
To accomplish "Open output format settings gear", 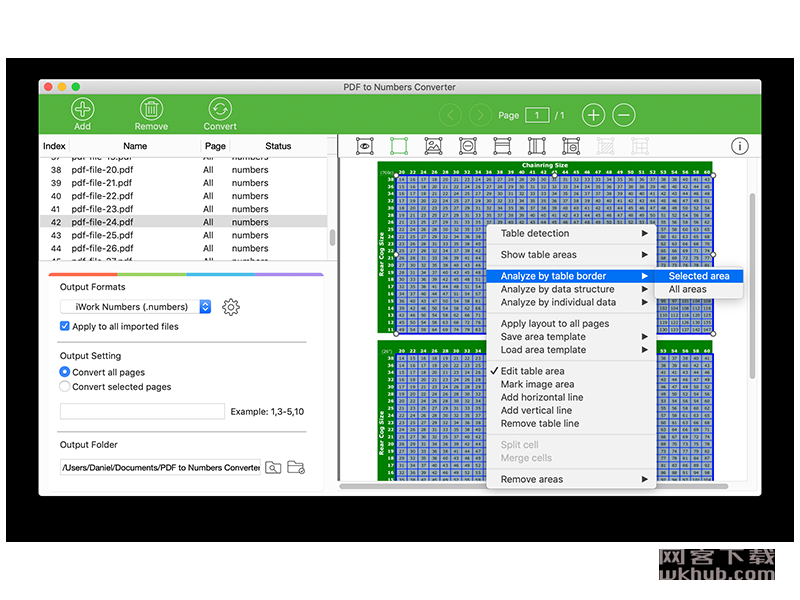I will pyautogui.click(x=231, y=307).
